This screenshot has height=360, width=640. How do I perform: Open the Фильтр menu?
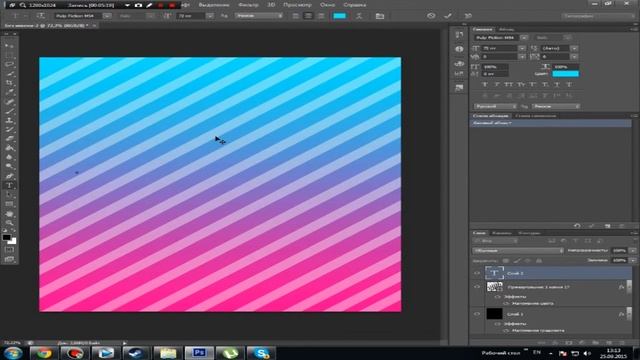coord(248,5)
